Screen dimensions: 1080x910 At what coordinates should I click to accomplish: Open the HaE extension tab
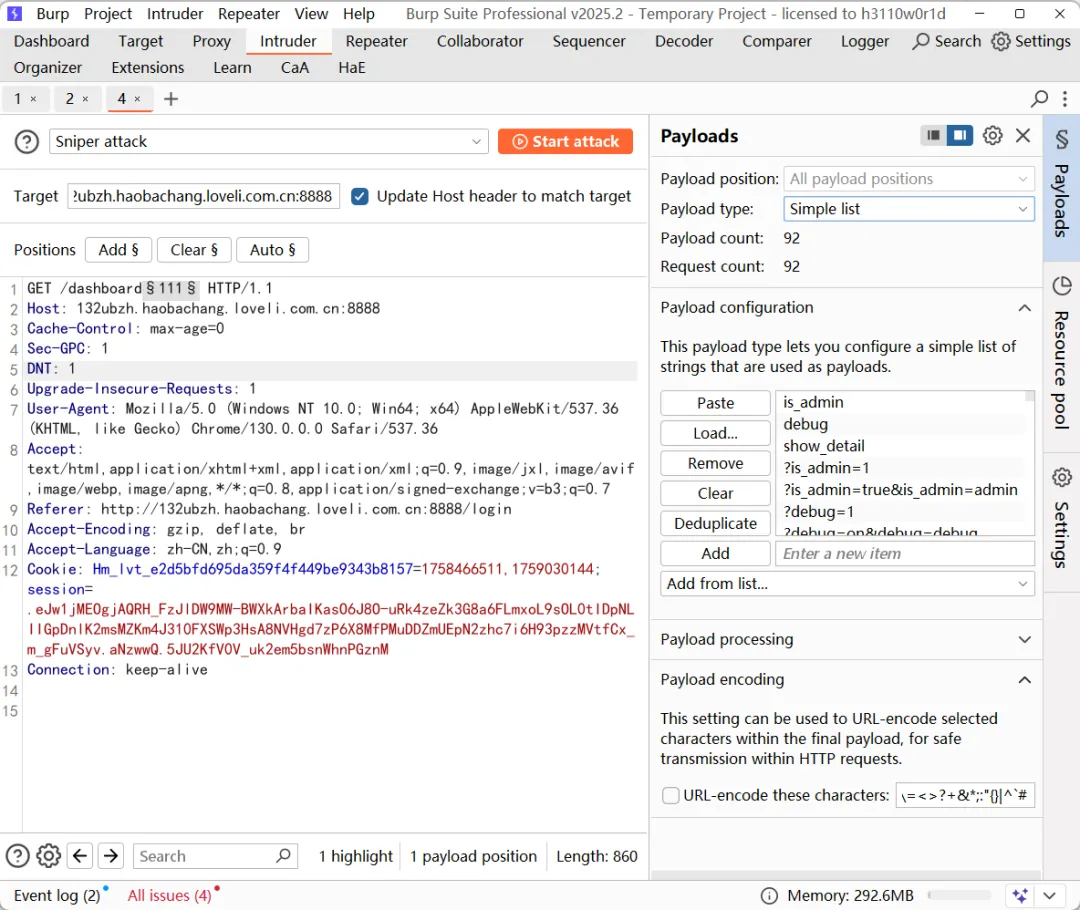[x=352, y=68]
